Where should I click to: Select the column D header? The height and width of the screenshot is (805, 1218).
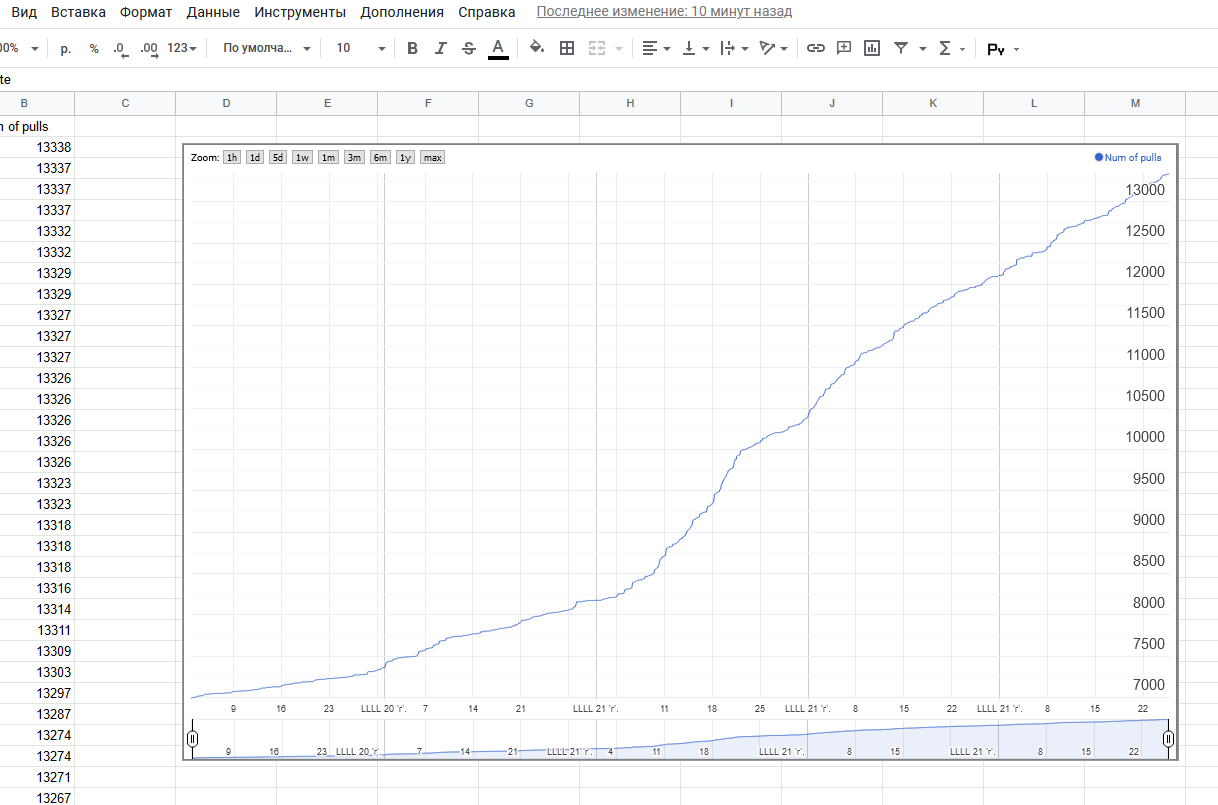pos(226,103)
